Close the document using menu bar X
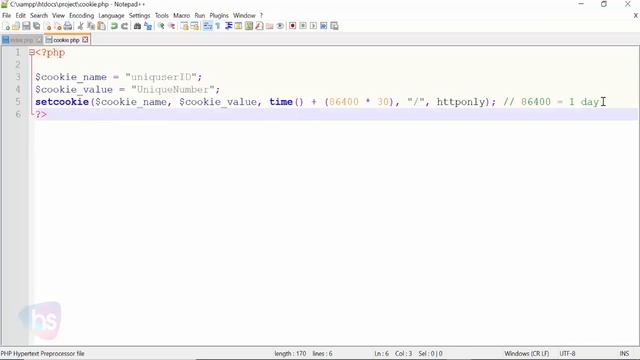Viewport: 640px width, 360px height. pyautogui.click(x=636, y=16)
